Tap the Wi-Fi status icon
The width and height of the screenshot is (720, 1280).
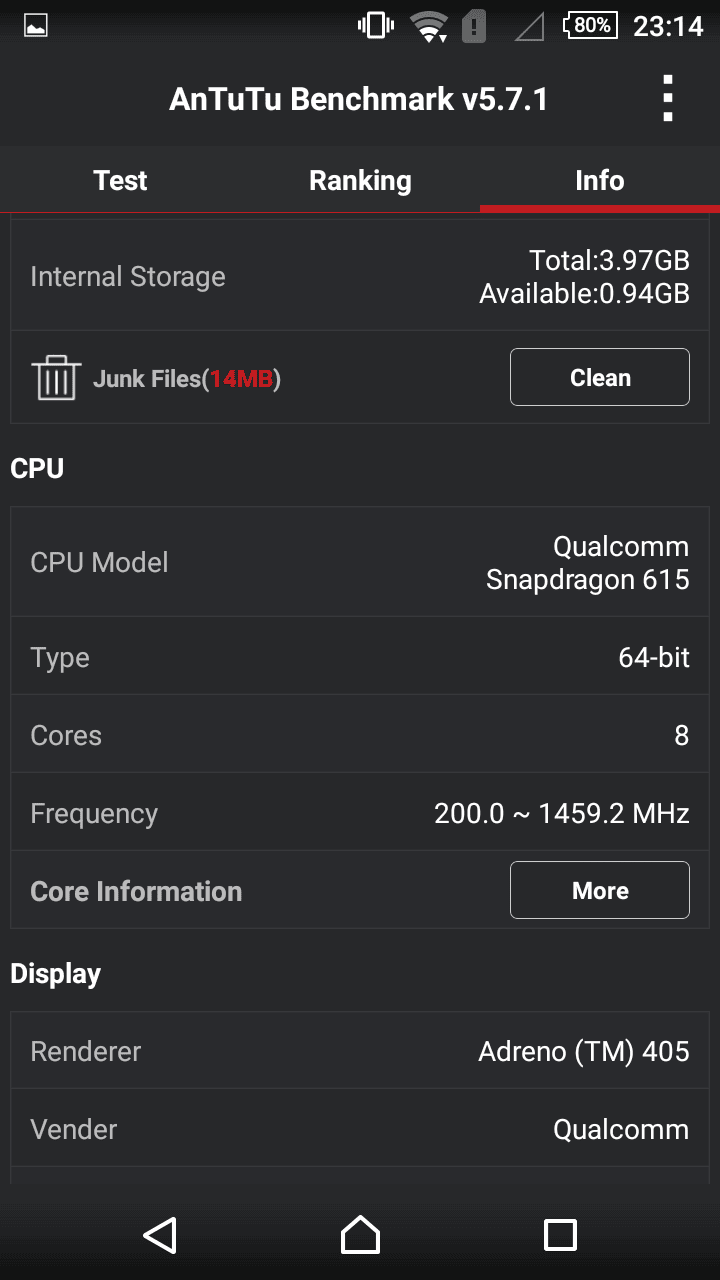[x=430, y=27]
